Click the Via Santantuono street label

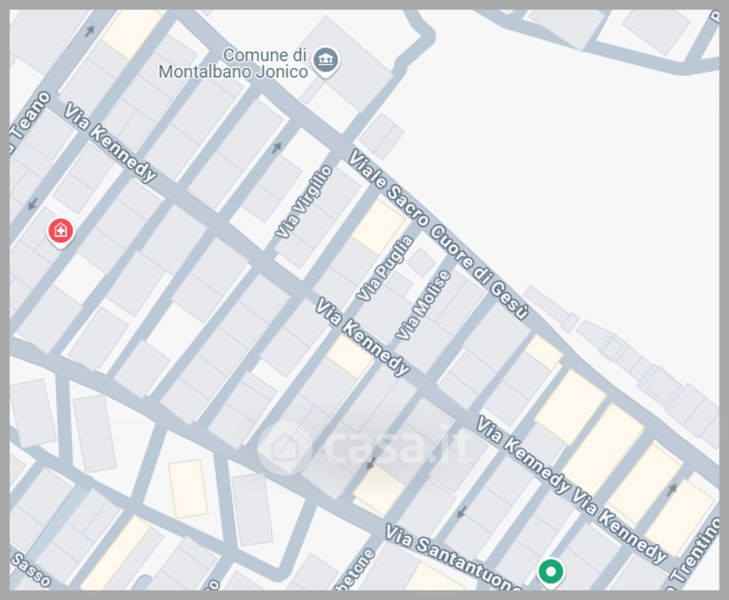coord(452,558)
